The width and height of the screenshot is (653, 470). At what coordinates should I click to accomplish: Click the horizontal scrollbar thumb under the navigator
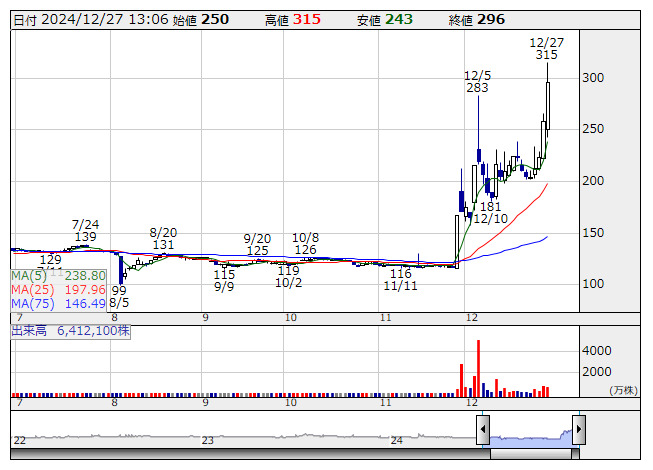pyautogui.click(x=530, y=453)
